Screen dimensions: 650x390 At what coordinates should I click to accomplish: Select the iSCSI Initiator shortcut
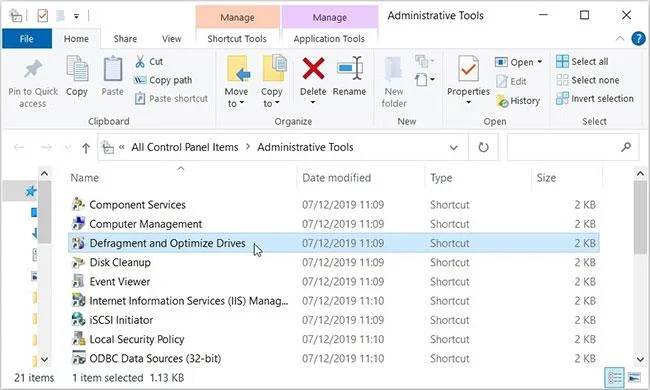334,320
